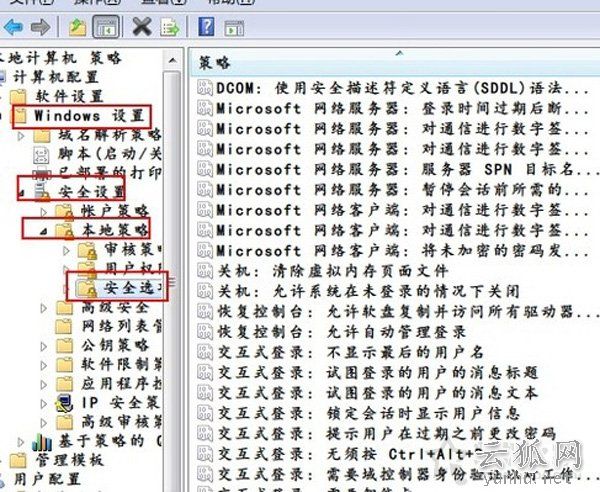The height and width of the screenshot is (492, 600).
Task: Click policy icon beside 关机: 清除虚拟内存页面文件
Action: (205, 271)
